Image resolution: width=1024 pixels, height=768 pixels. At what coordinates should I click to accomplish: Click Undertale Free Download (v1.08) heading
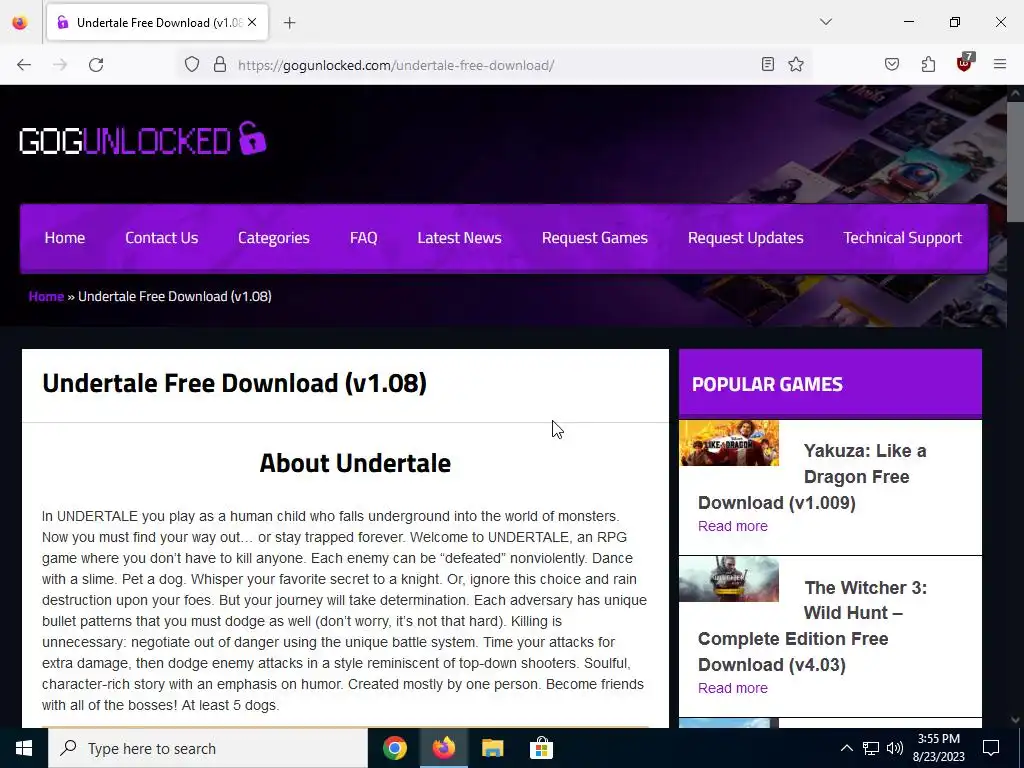click(x=234, y=383)
